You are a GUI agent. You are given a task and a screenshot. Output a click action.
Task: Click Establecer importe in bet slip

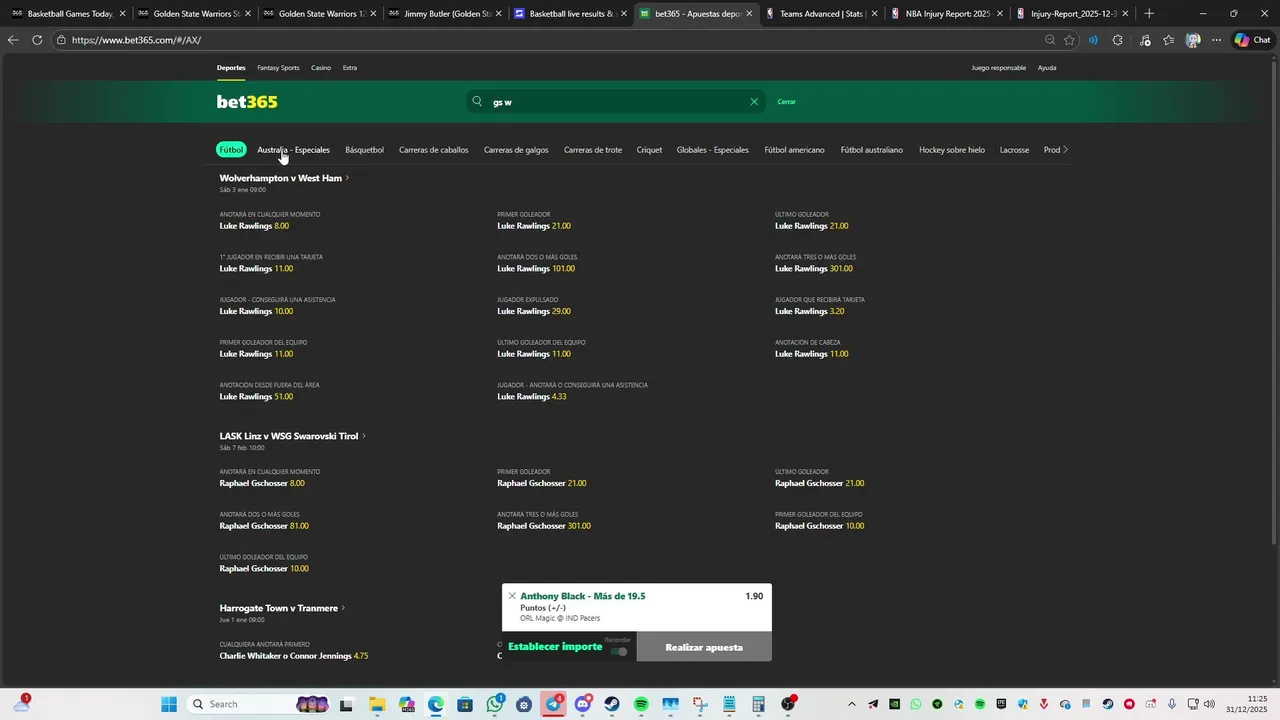click(555, 647)
